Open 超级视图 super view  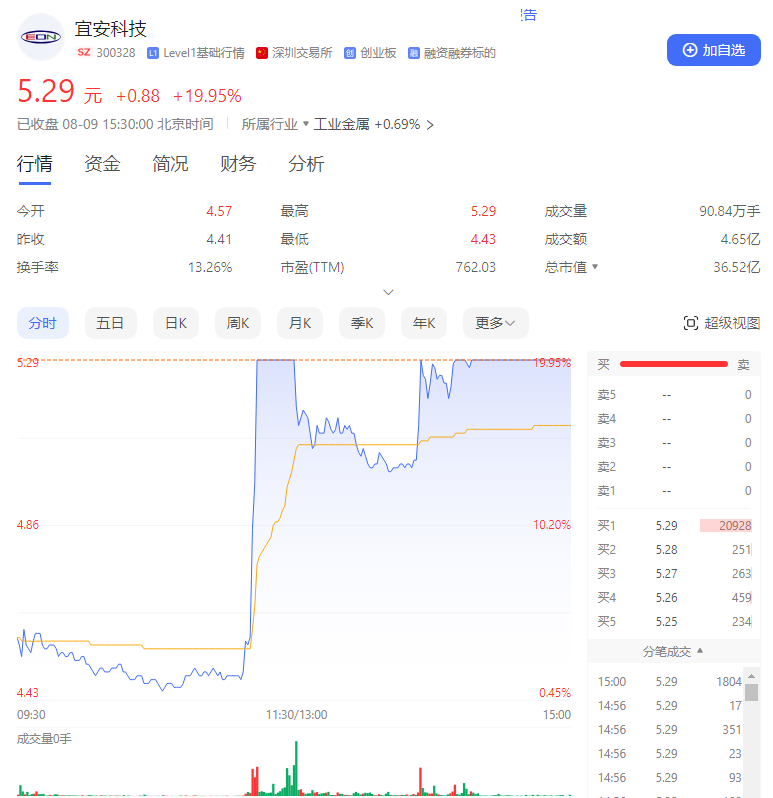[x=722, y=323]
